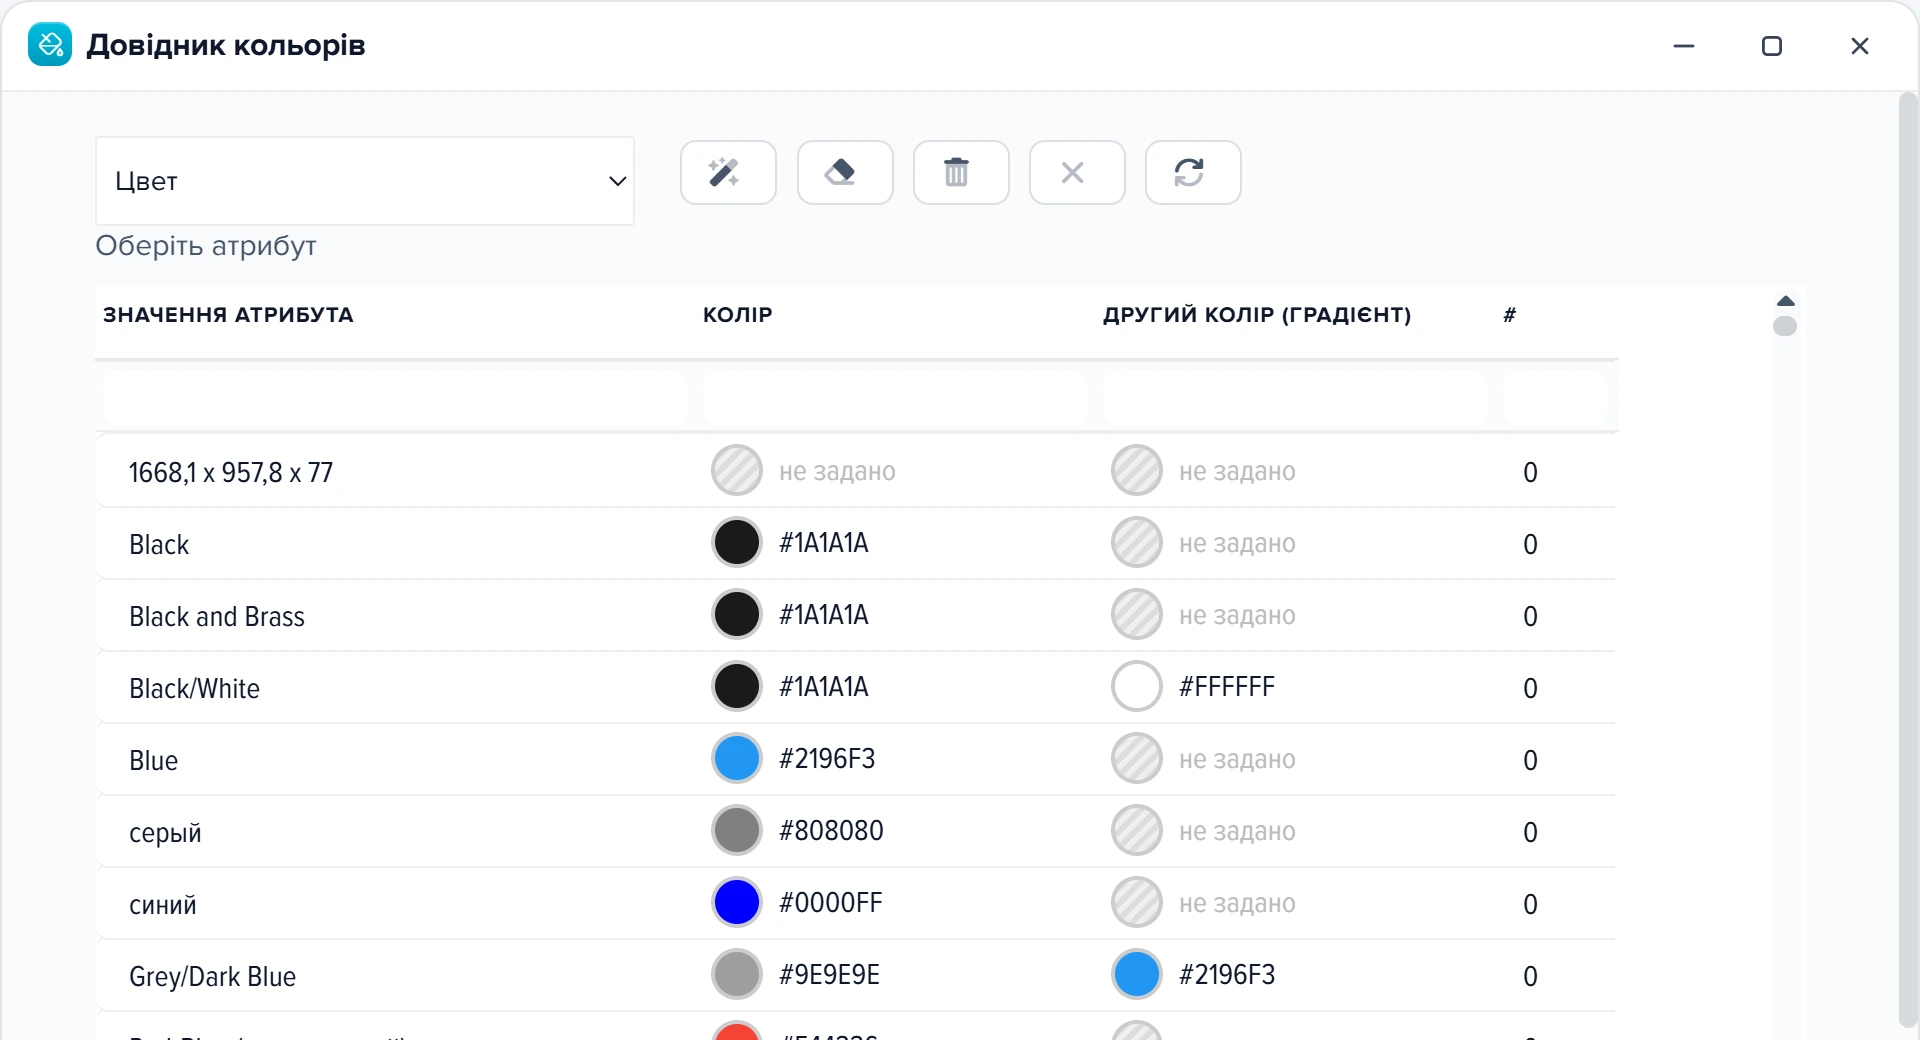Maximize the Довідник кольорів window
Image resolution: width=1920 pixels, height=1040 pixels.
1772,46
